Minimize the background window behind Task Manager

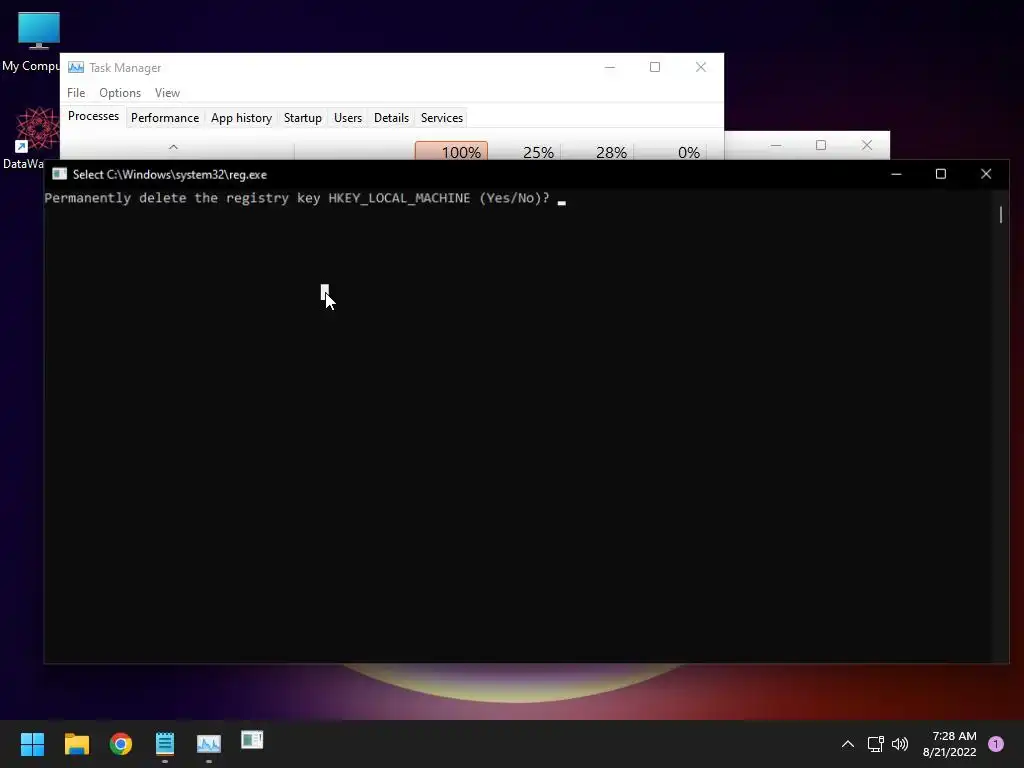click(x=775, y=145)
